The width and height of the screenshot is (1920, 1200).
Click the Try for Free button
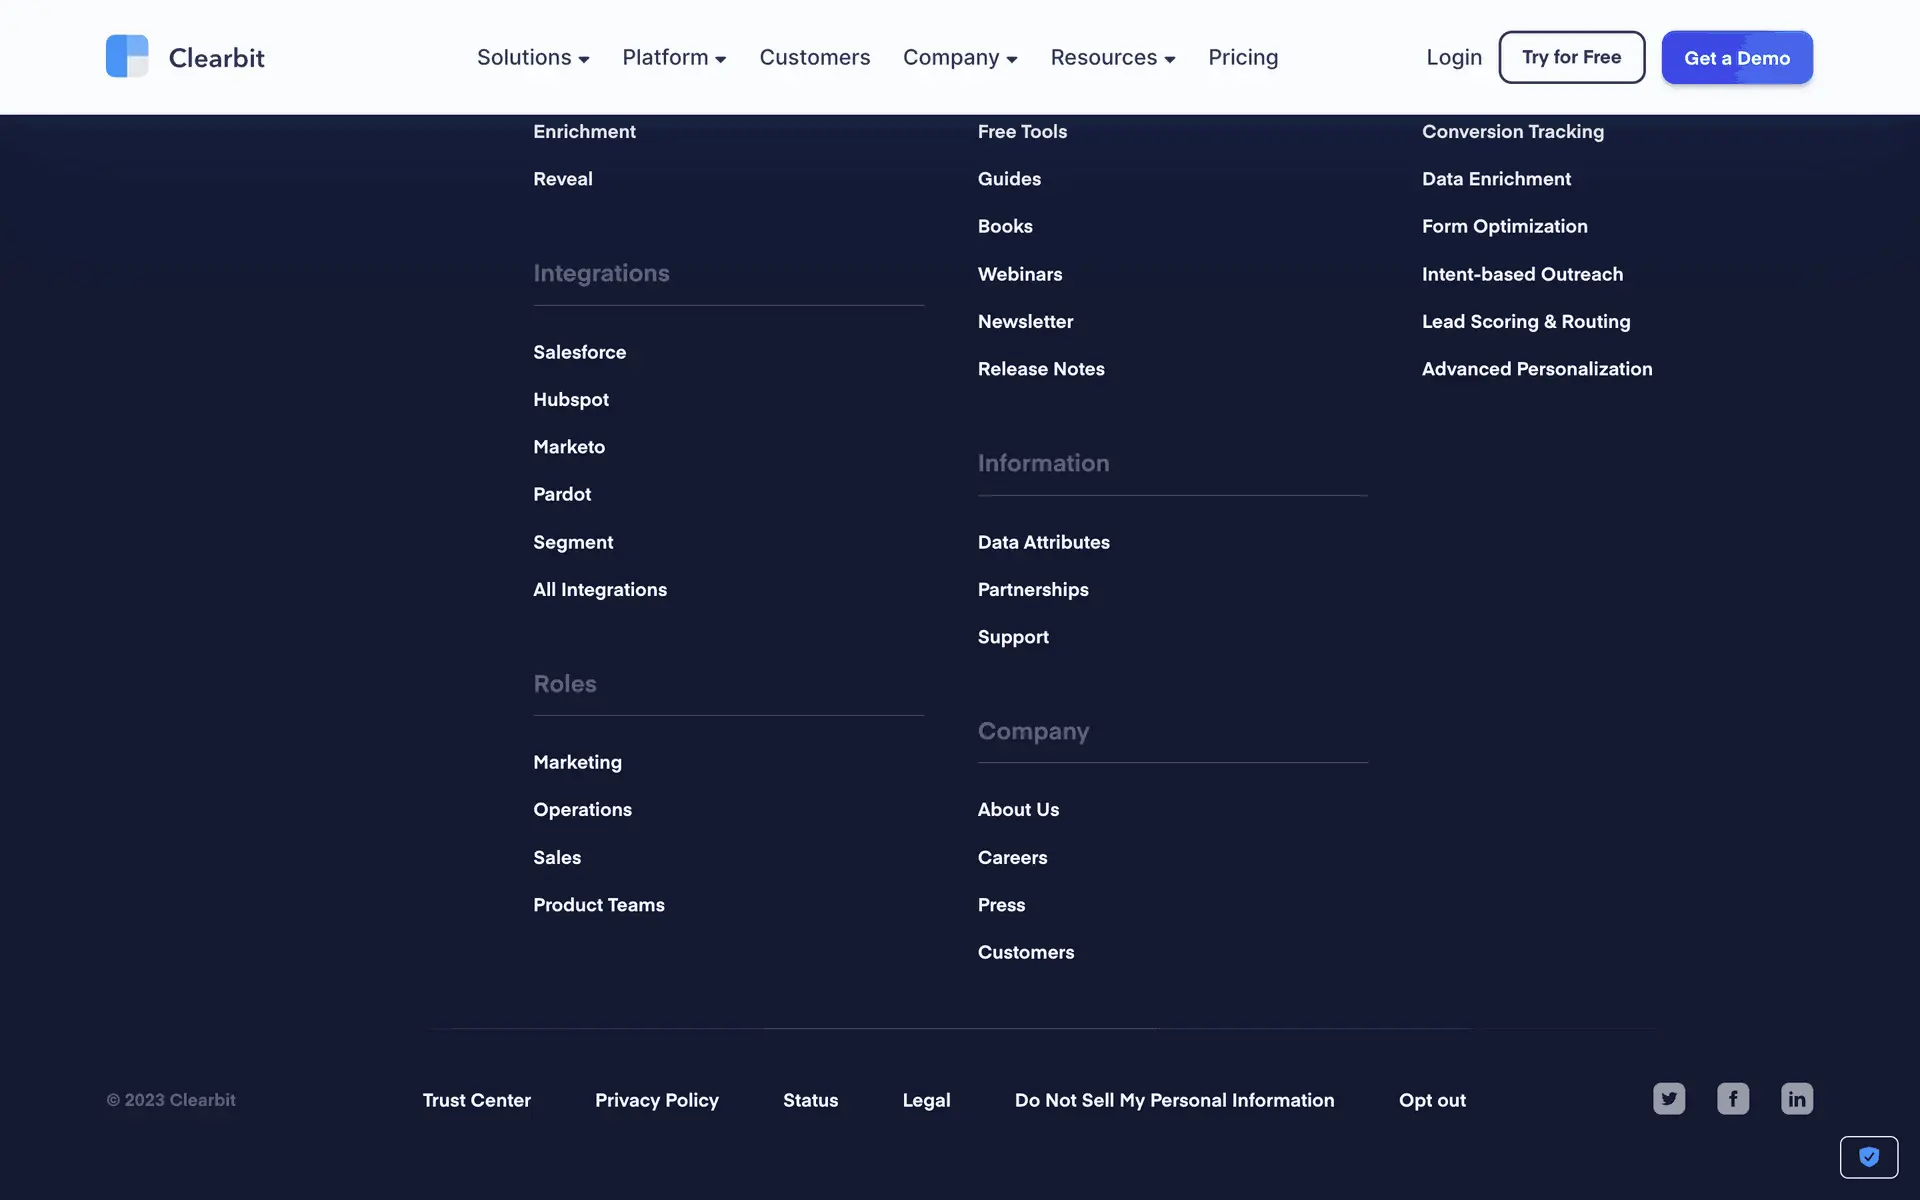1571,58
